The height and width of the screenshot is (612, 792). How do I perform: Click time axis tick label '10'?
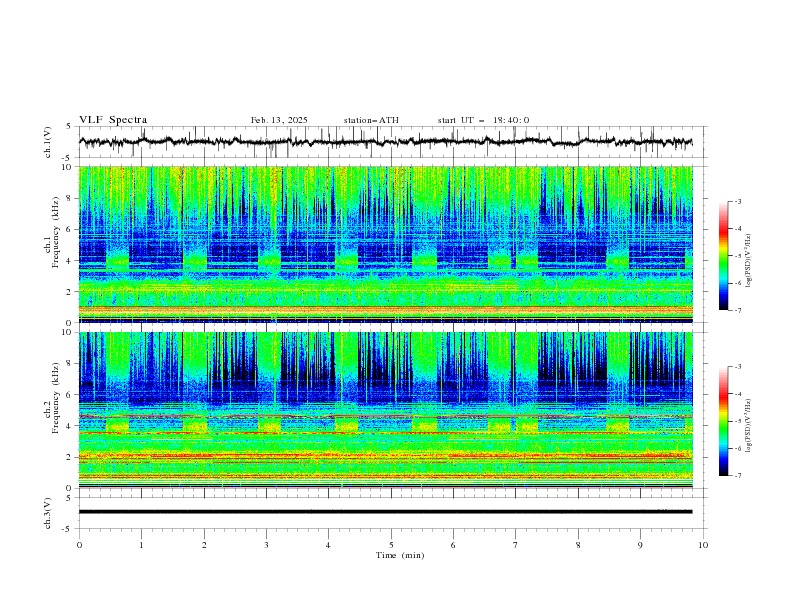tap(703, 545)
